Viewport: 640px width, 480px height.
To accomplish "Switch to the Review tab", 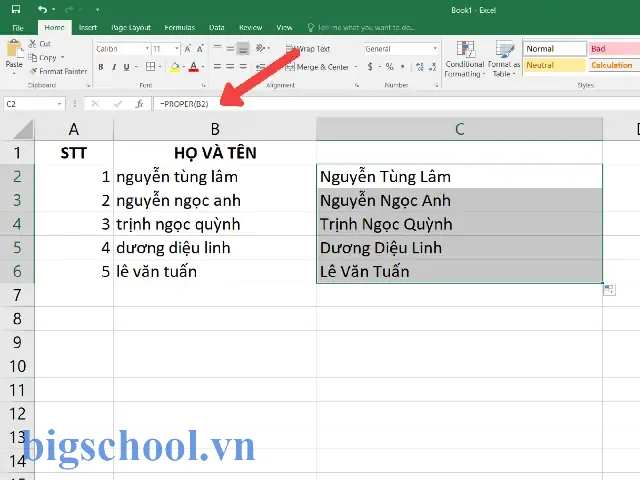I will pyautogui.click(x=251, y=27).
